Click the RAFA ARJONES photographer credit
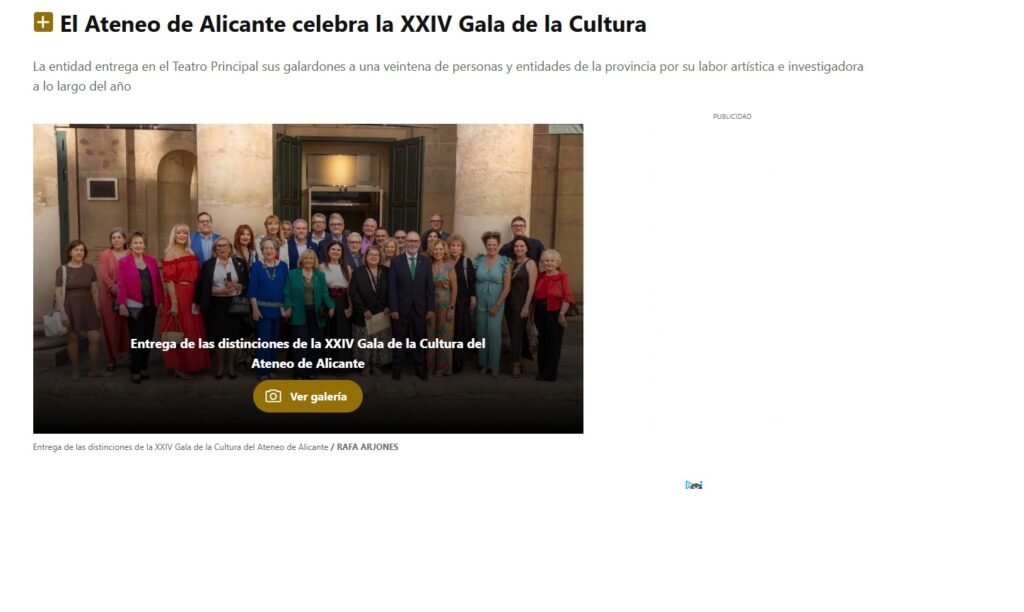This screenshot has height=612, width=1024. 367,447
